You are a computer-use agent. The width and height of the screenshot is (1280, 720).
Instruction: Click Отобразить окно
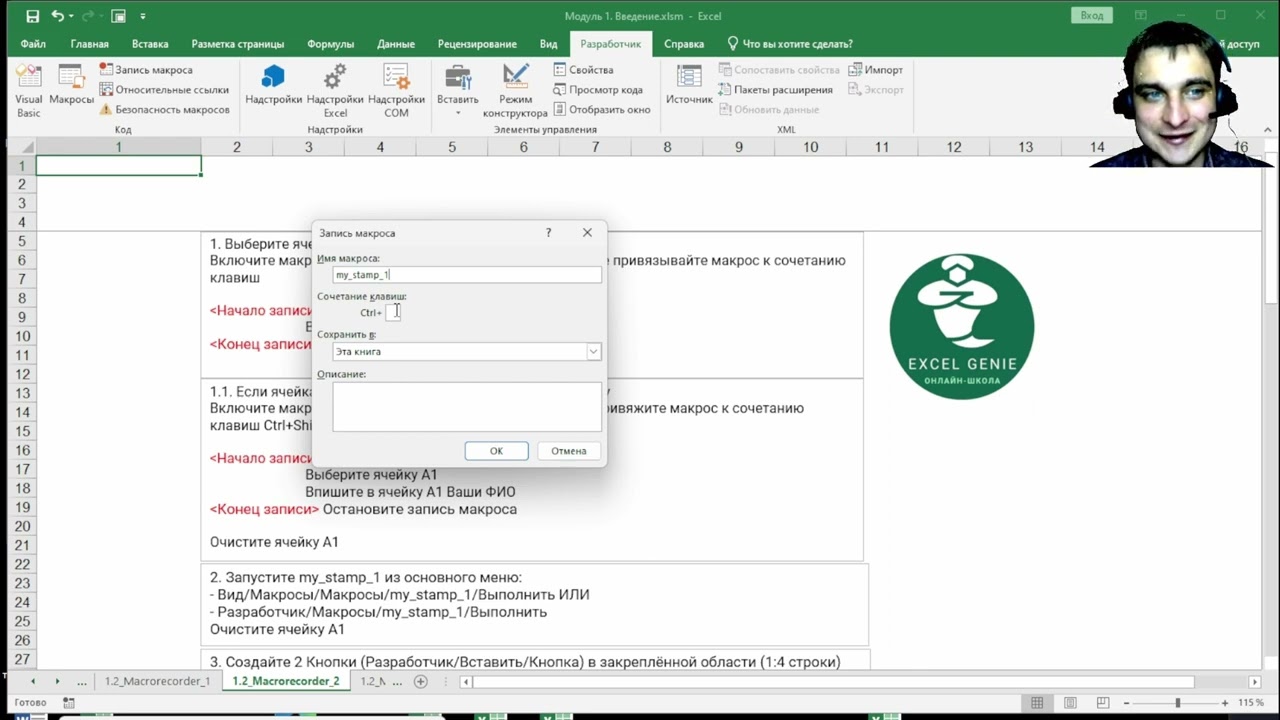tap(601, 109)
